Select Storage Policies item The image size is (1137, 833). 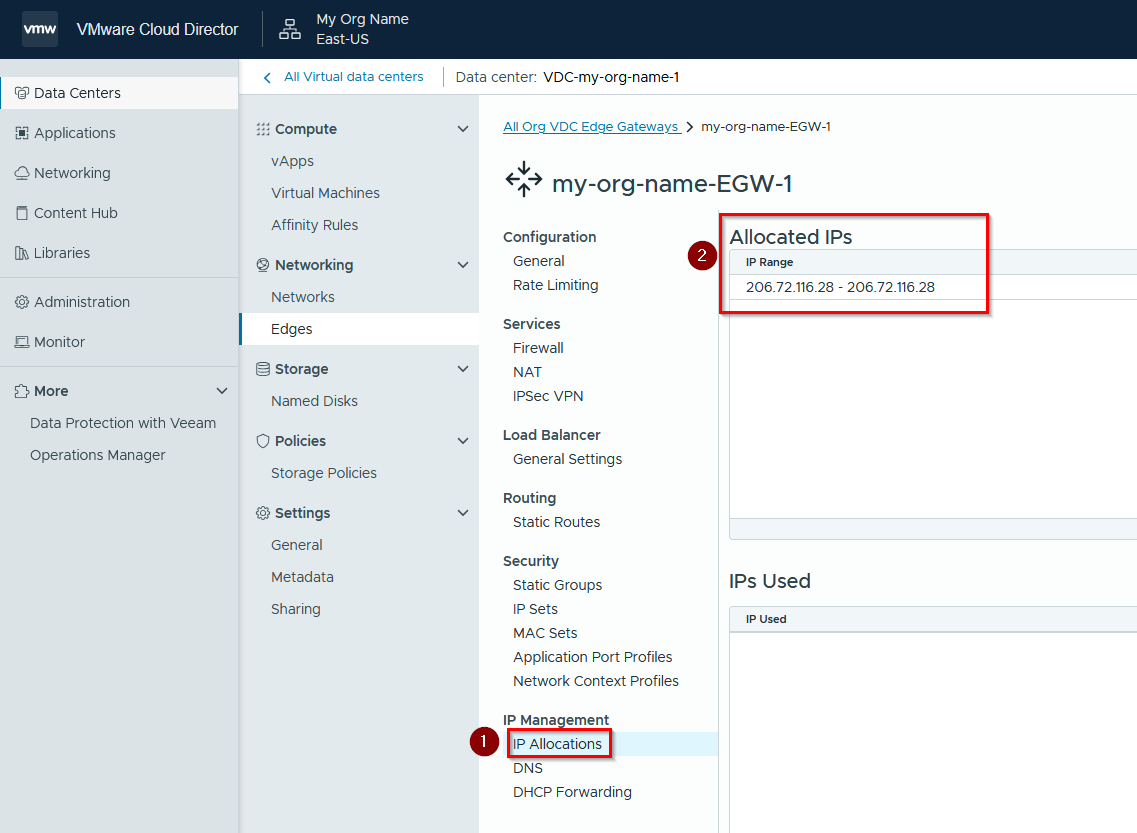324,473
